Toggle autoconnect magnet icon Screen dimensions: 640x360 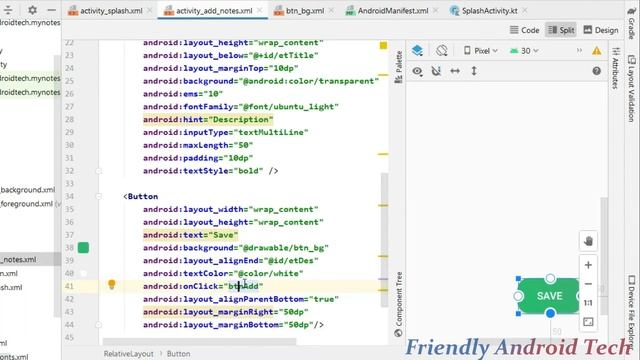[x=436, y=71]
